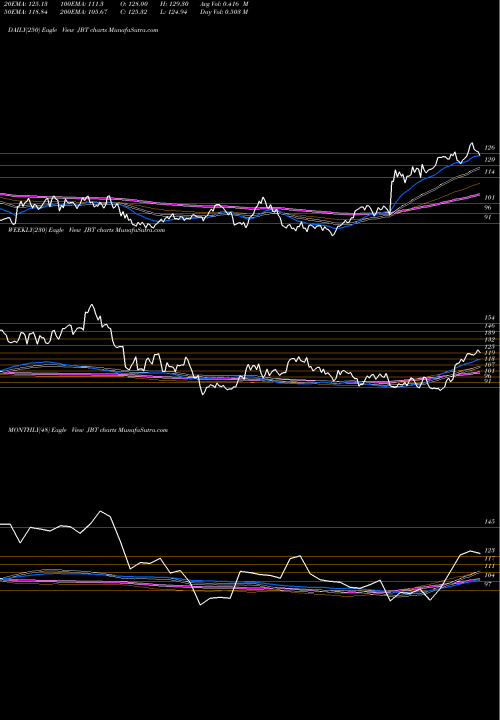Click the MONTHLY(48) Eagle View chart title
Screen dimensions: 500x720
pyautogui.click(x=88, y=430)
